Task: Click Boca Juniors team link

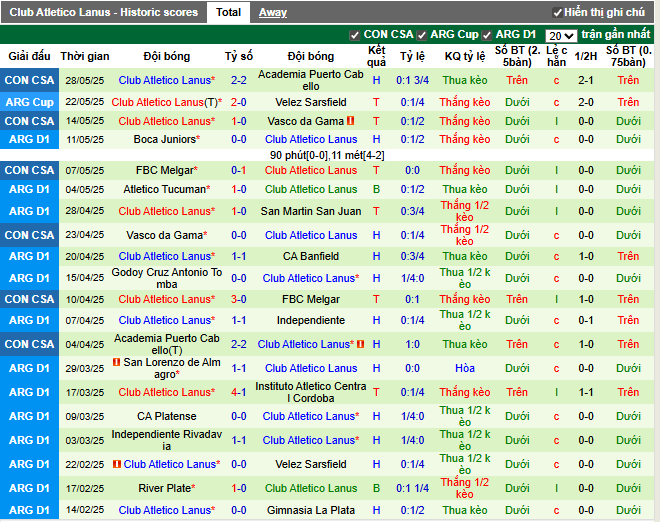Action: (165, 139)
